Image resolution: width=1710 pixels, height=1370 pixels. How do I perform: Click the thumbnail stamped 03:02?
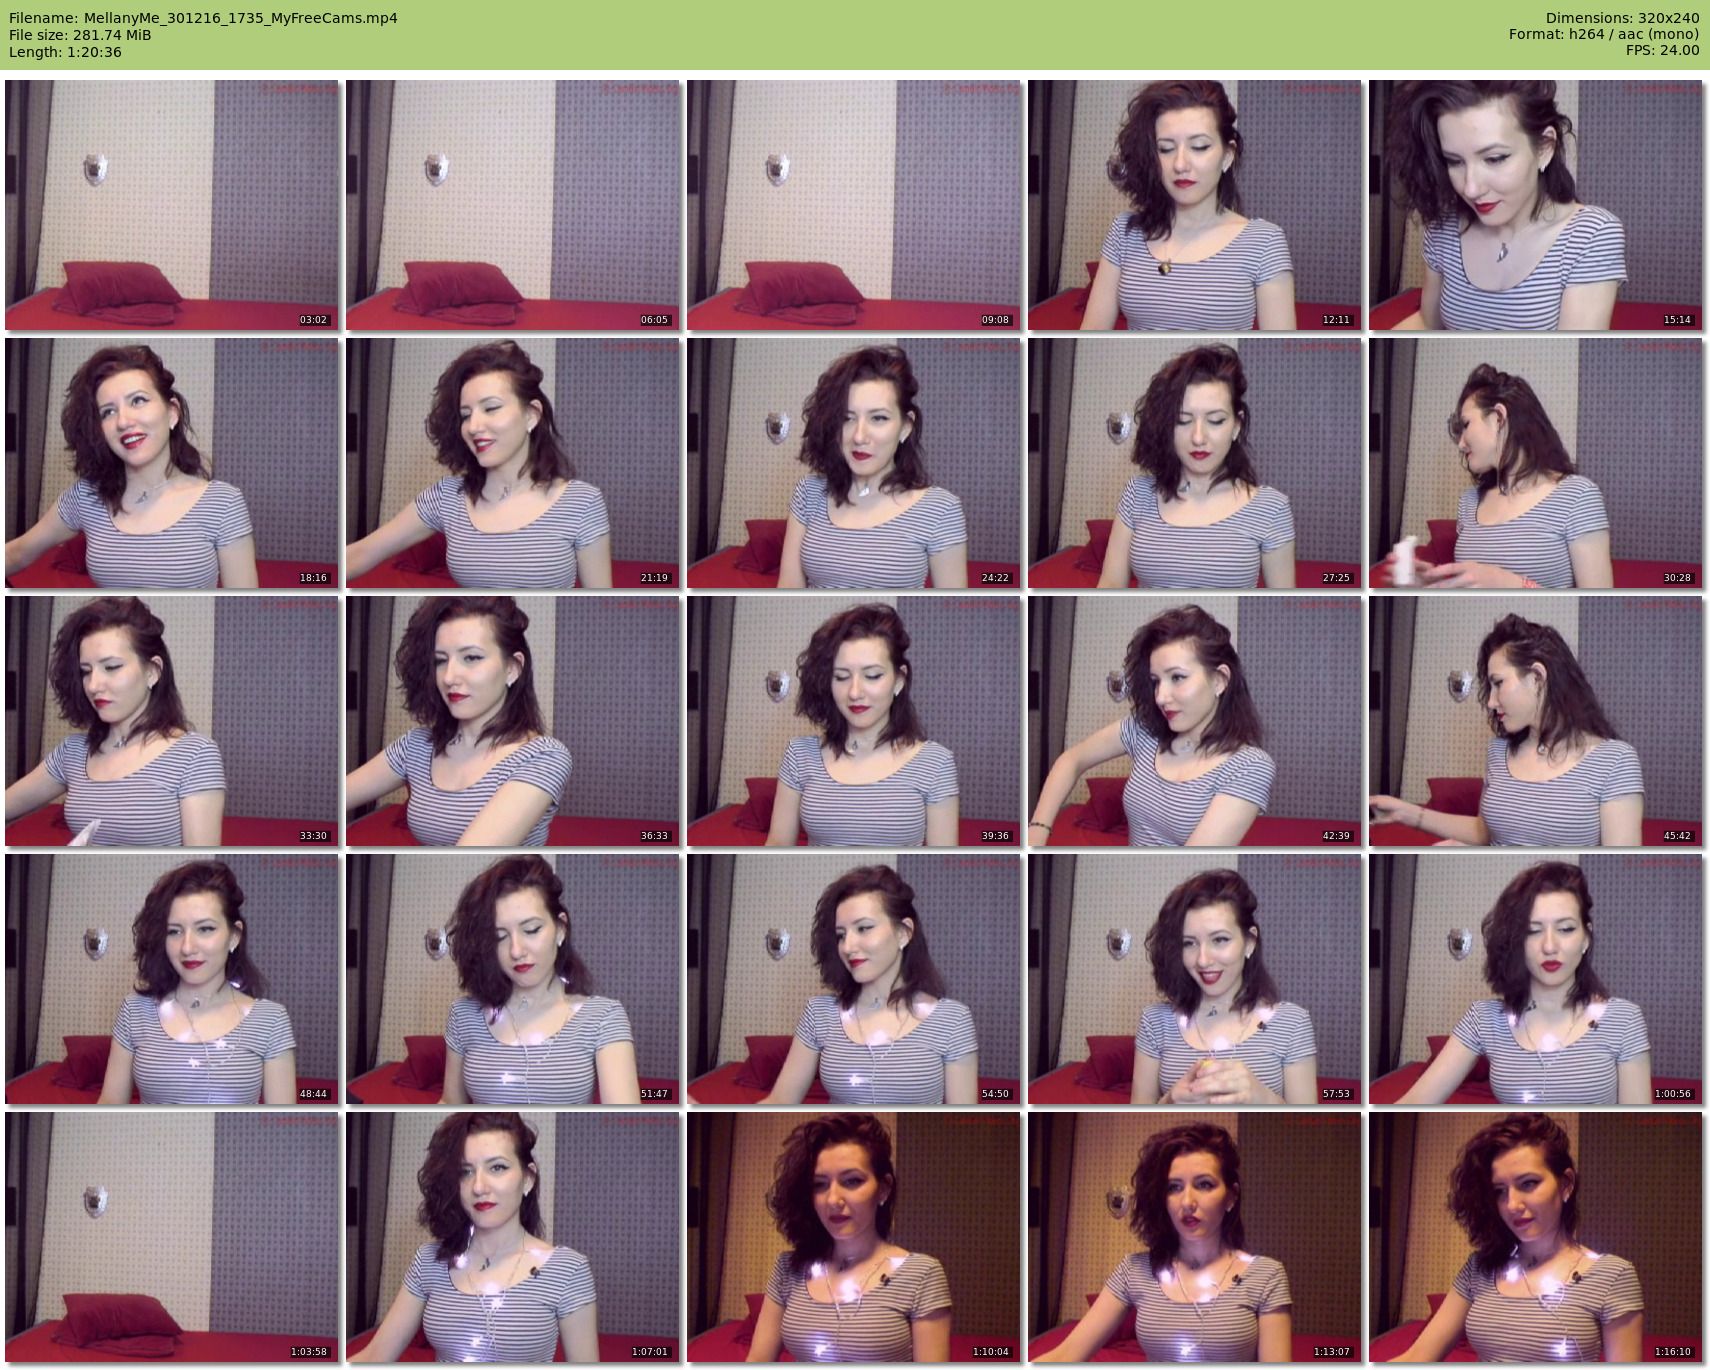click(172, 205)
